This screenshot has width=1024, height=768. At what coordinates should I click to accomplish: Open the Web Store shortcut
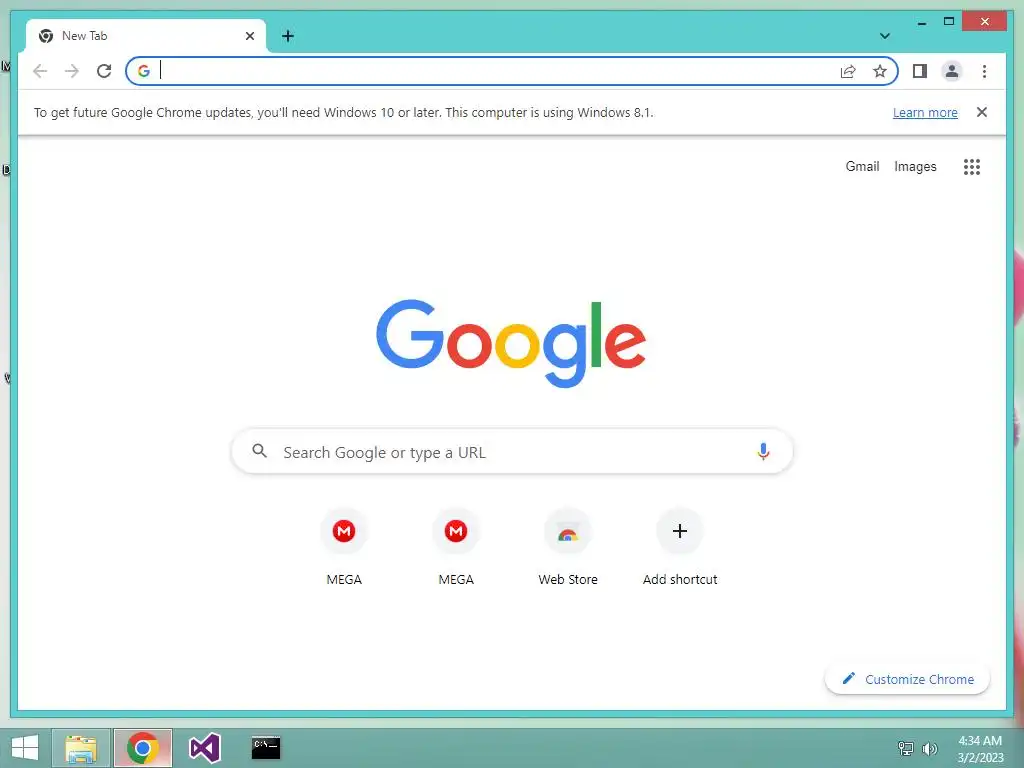pos(568,549)
